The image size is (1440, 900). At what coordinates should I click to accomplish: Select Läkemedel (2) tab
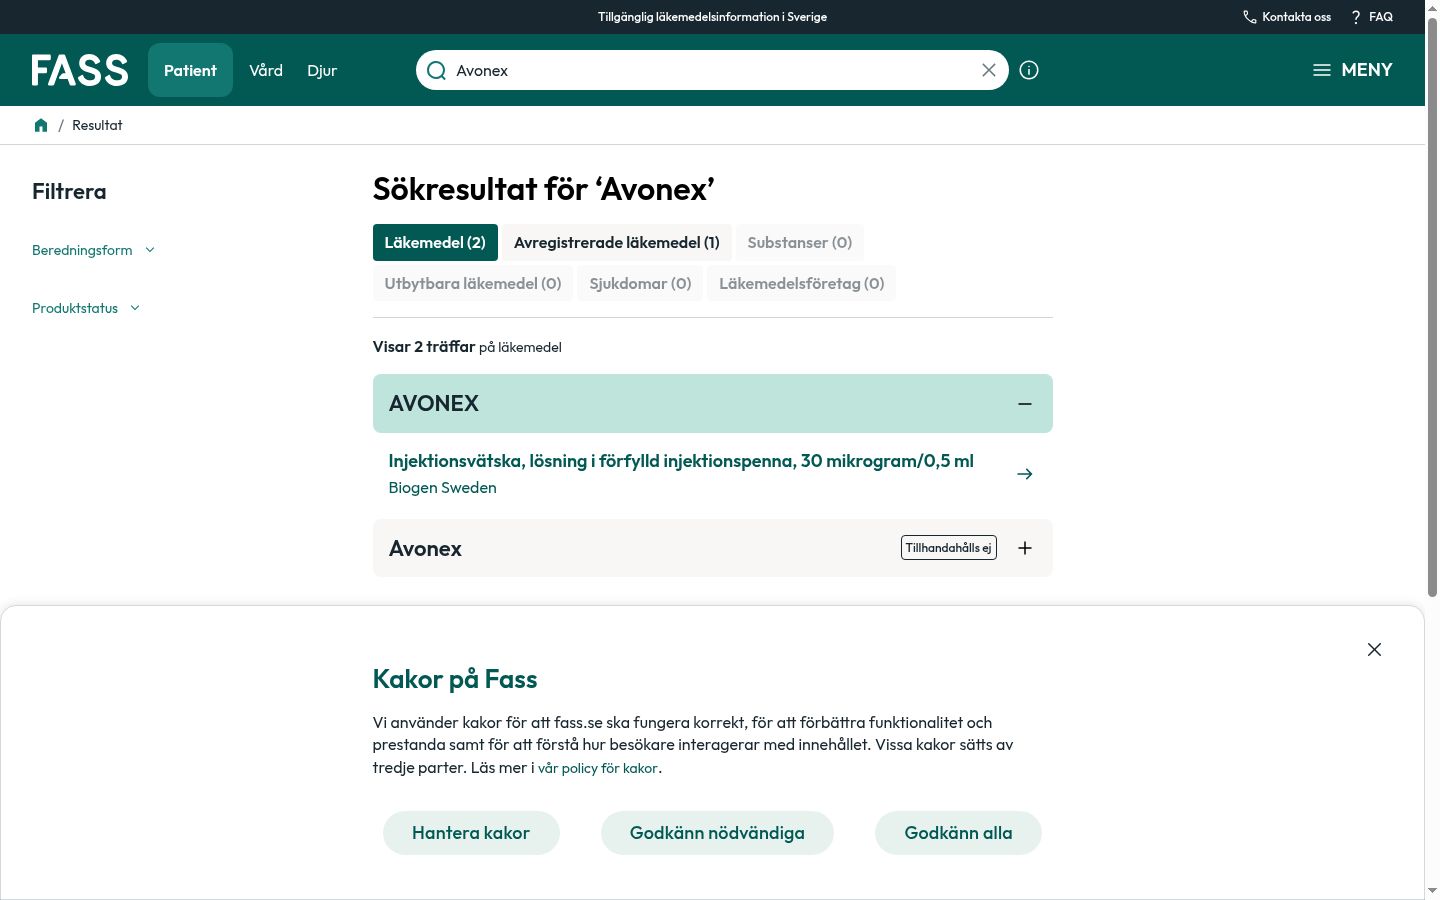click(x=435, y=243)
